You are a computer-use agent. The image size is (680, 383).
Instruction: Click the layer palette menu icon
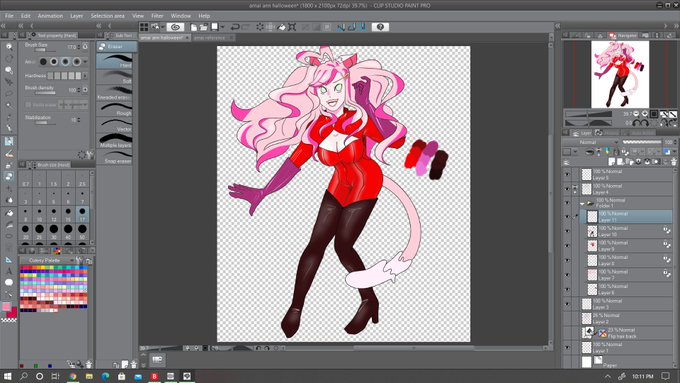tap(566, 162)
